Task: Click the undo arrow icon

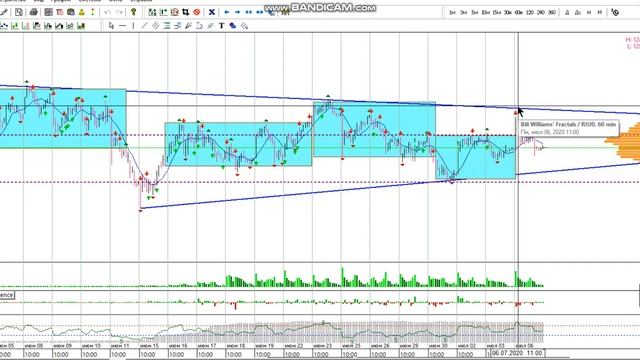Action: click(108, 12)
